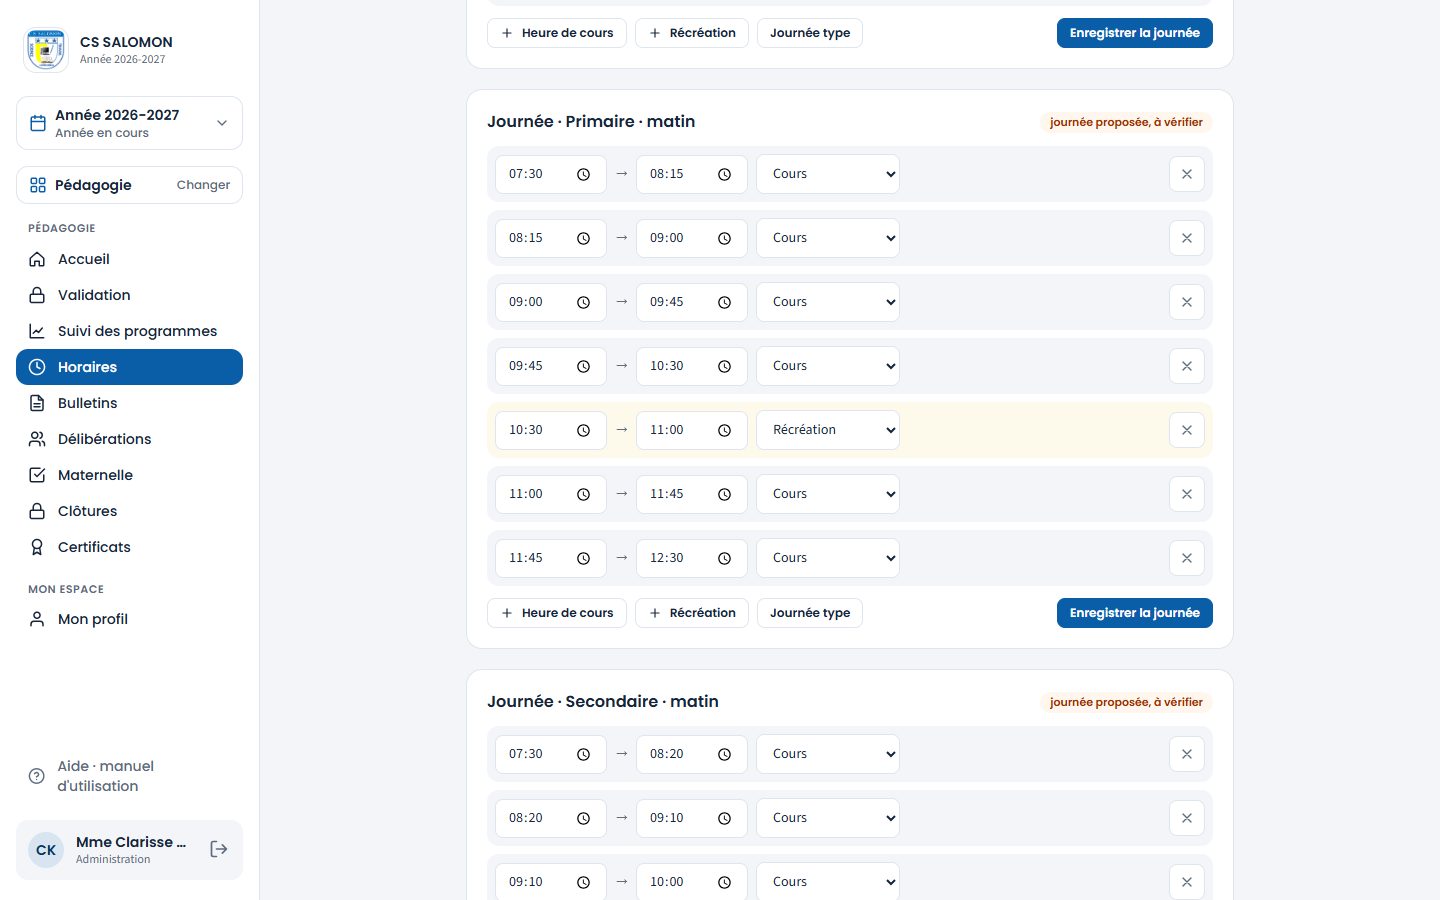Screen dimensions: 1440x900
Task: Apply Journée type to Primaire matin
Action: [x=810, y=613]
